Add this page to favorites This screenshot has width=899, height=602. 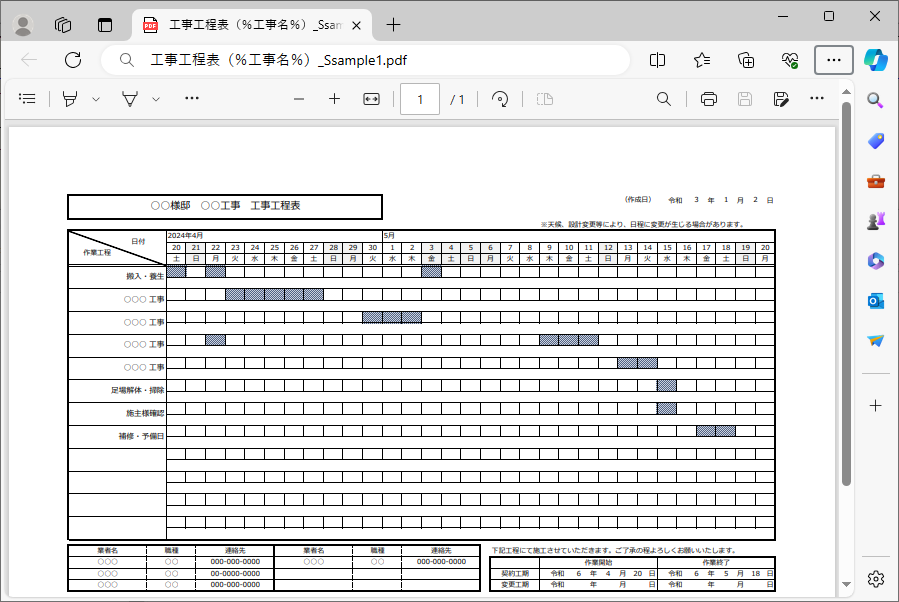(x=701, y=60)
